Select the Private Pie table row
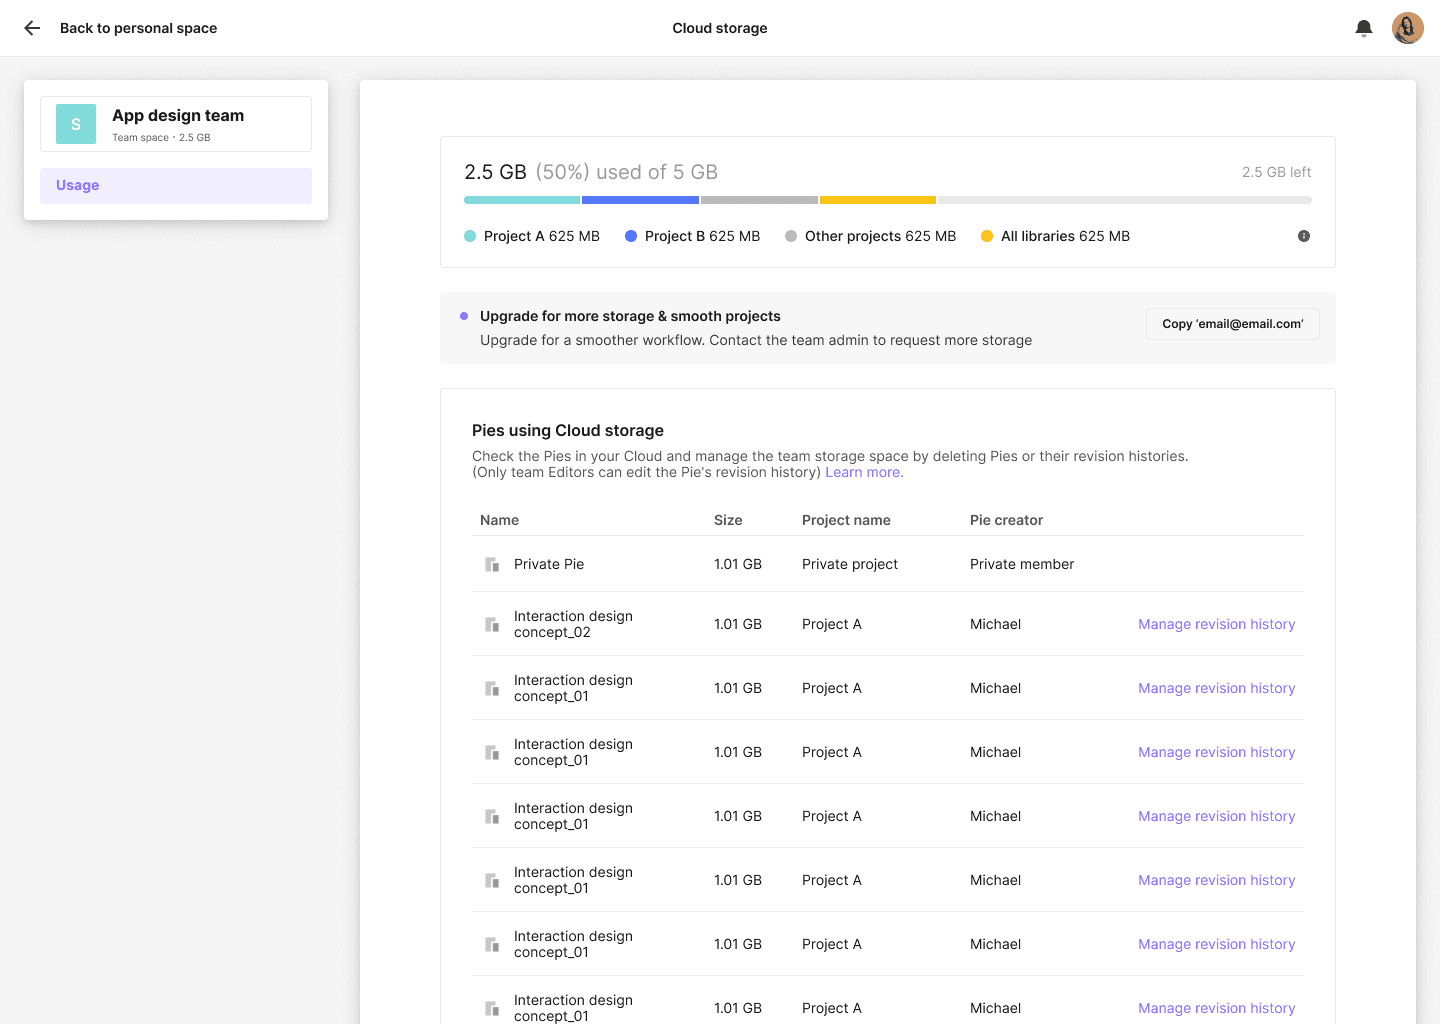1440x1024 pixels. tap(880, 563)
